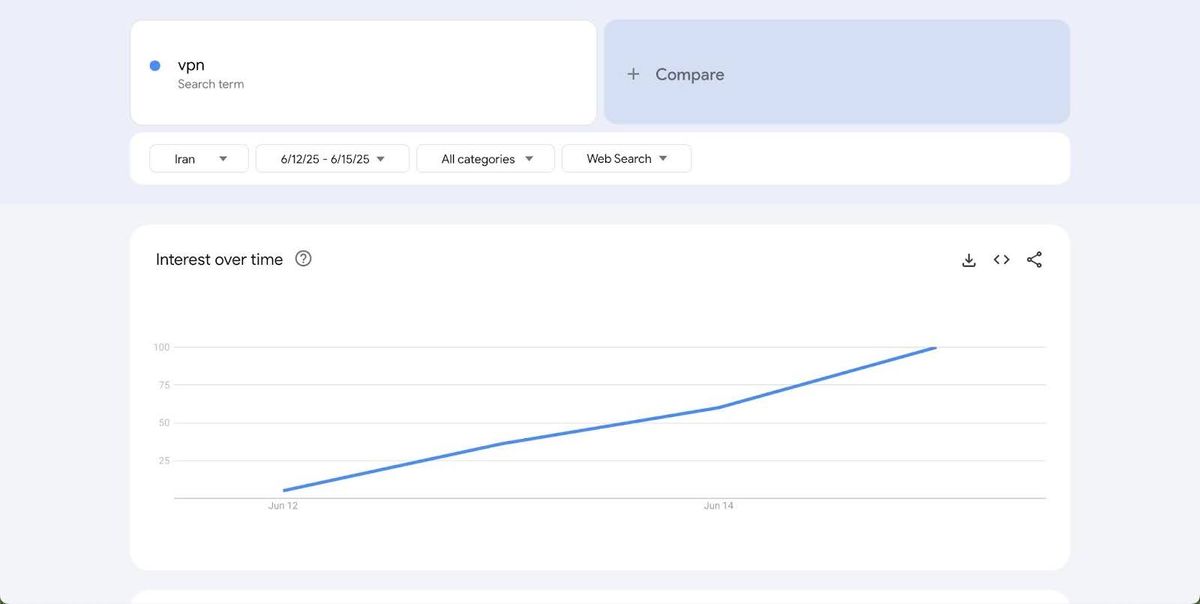
Task: Click the Compare label to add term
Action: point(689,74)
